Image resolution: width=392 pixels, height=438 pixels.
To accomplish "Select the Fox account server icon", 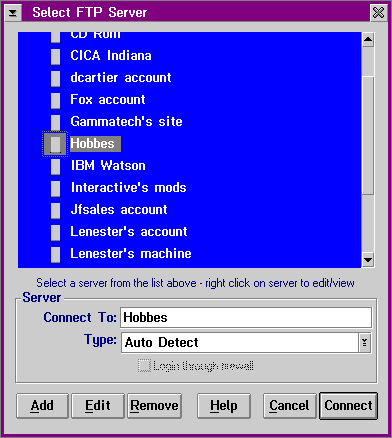I will 56,100.
